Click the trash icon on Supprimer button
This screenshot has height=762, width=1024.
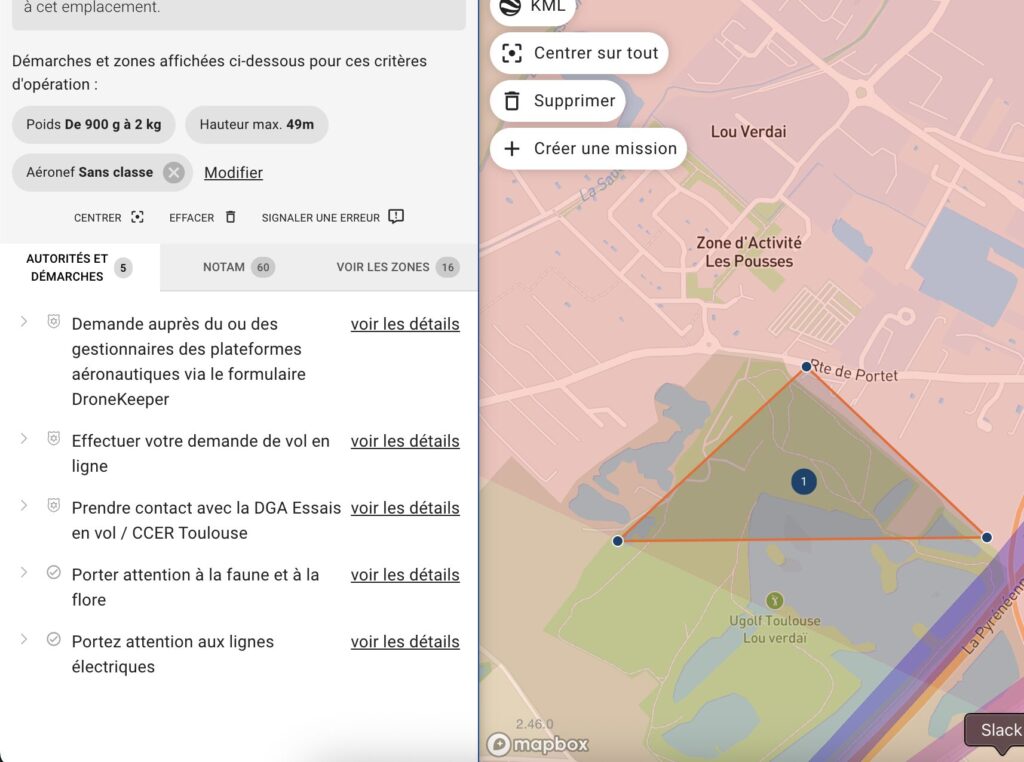tap(513, 100)
